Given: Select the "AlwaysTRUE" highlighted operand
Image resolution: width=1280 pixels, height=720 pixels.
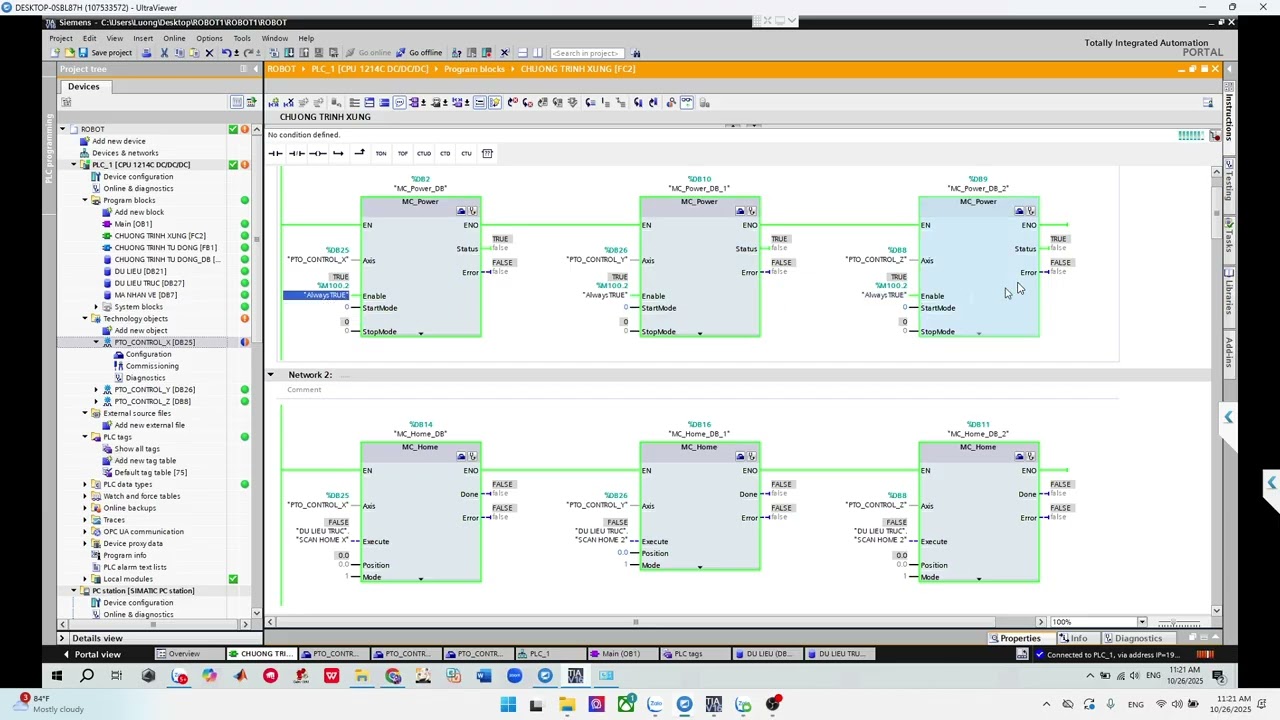Looking at the screenshot, I should coord(316,295).
